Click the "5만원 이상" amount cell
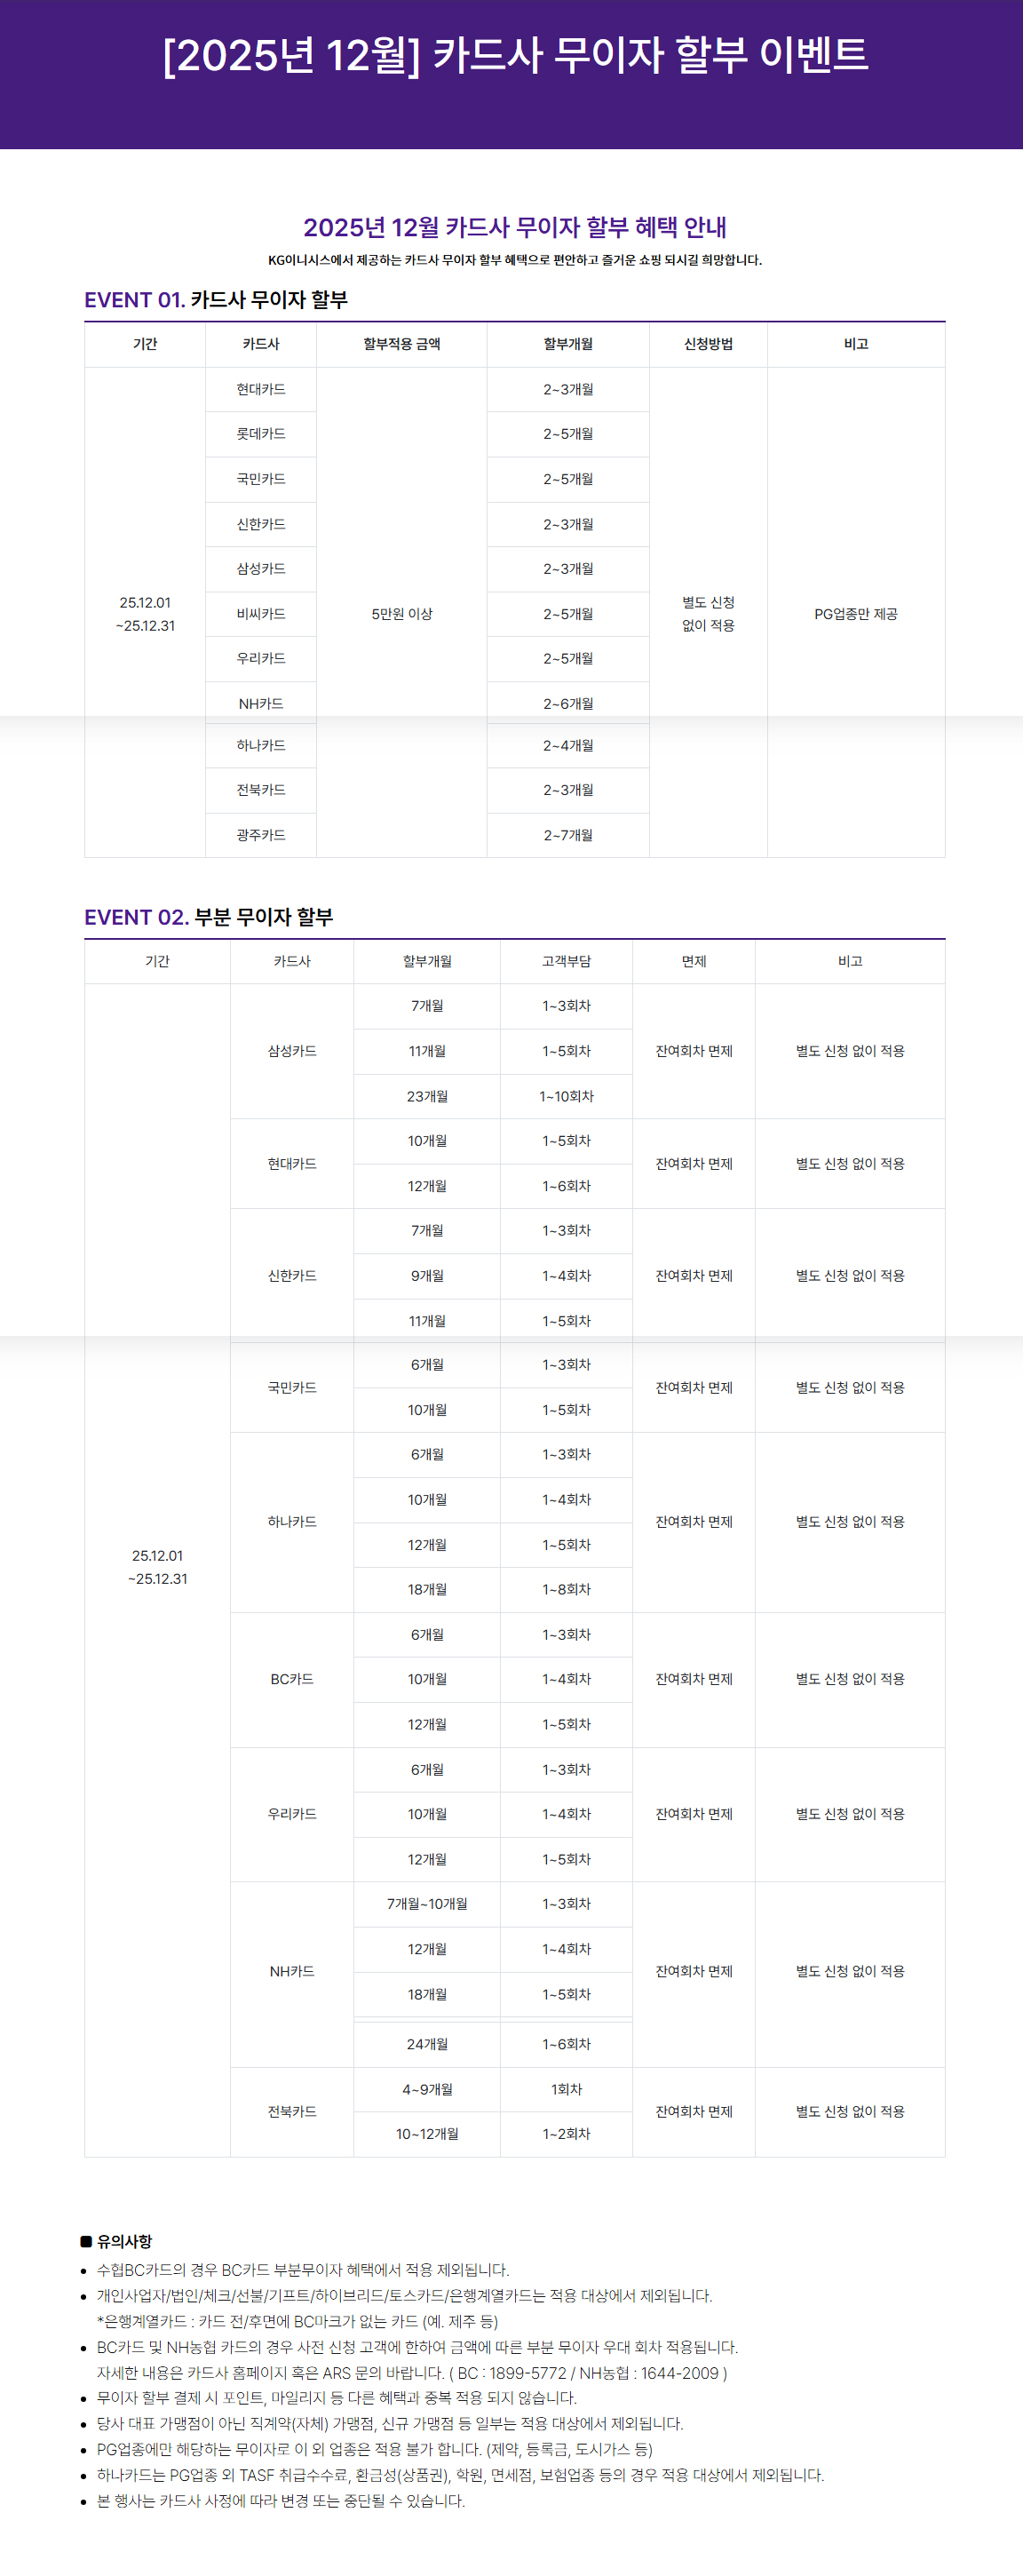The height and width of the screenshot is (2576, 1023). (402, 614)
